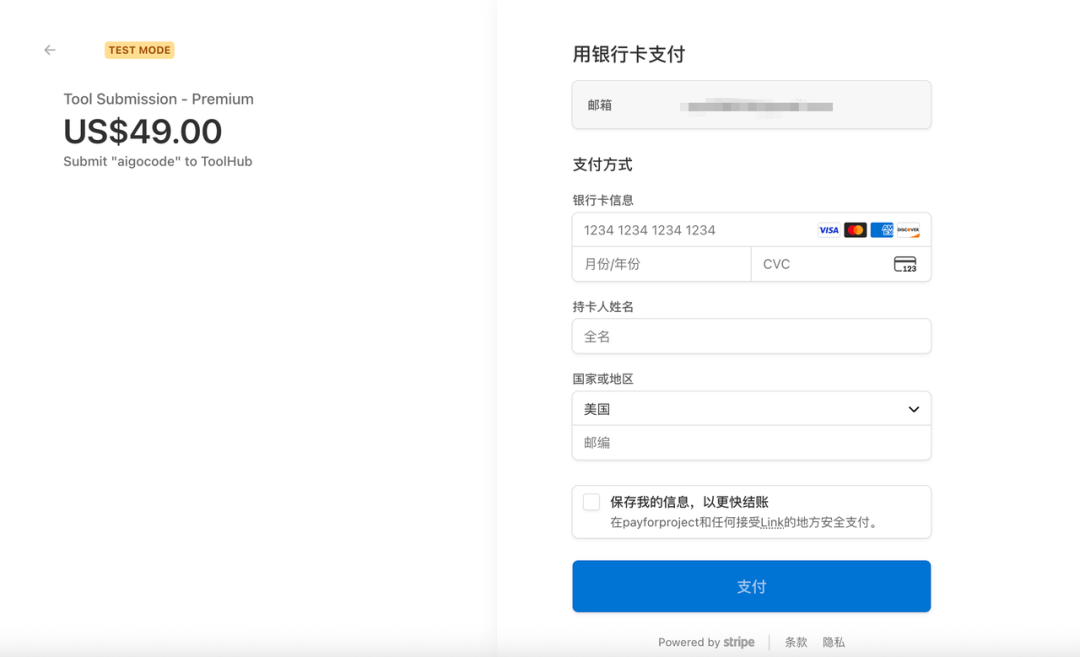Click the CVC card illustration icon
1080x657 pixels.
tap(905, 264)
